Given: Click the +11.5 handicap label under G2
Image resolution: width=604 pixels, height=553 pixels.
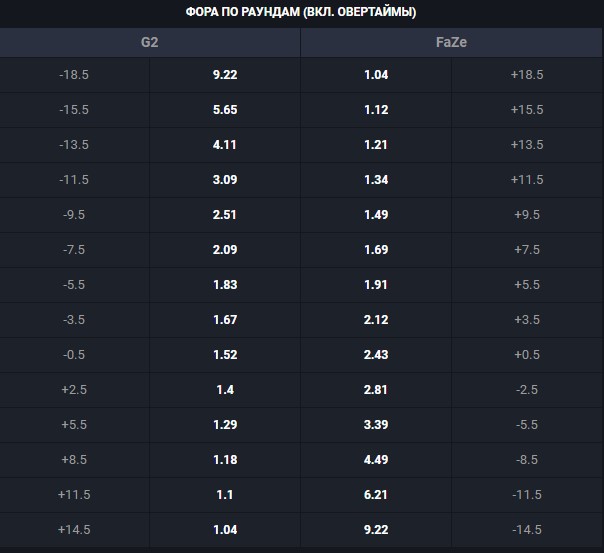Looking at the screenshot, I should click(74, 495).
